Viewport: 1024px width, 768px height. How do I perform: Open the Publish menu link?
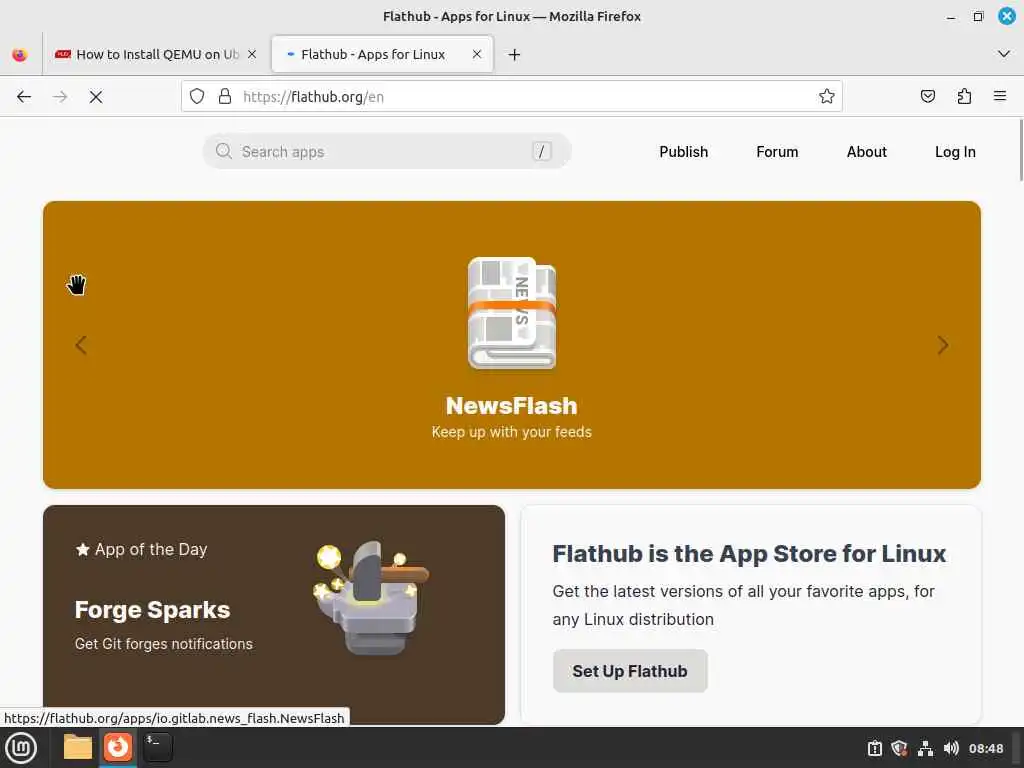683,152
